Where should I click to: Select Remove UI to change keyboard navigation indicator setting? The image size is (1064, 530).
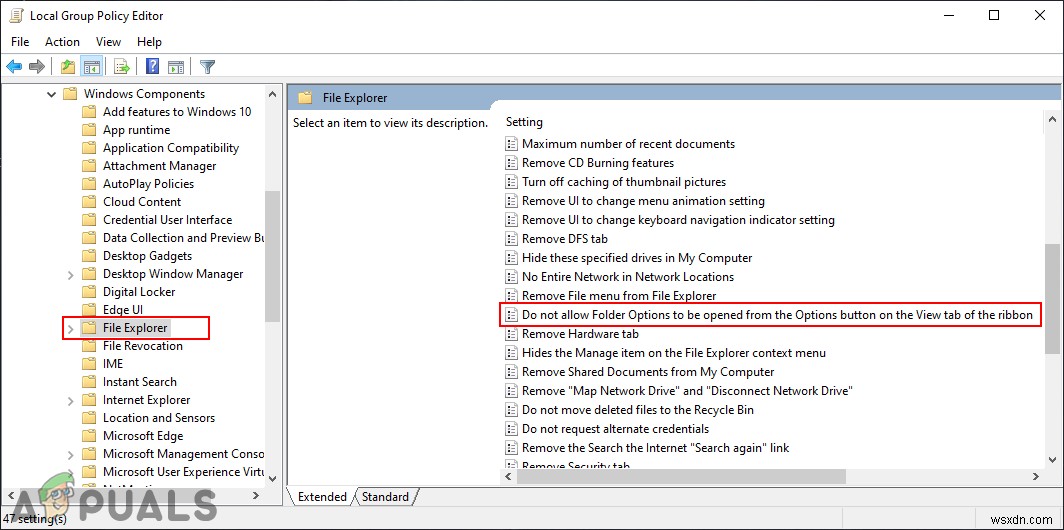point(678,220)
